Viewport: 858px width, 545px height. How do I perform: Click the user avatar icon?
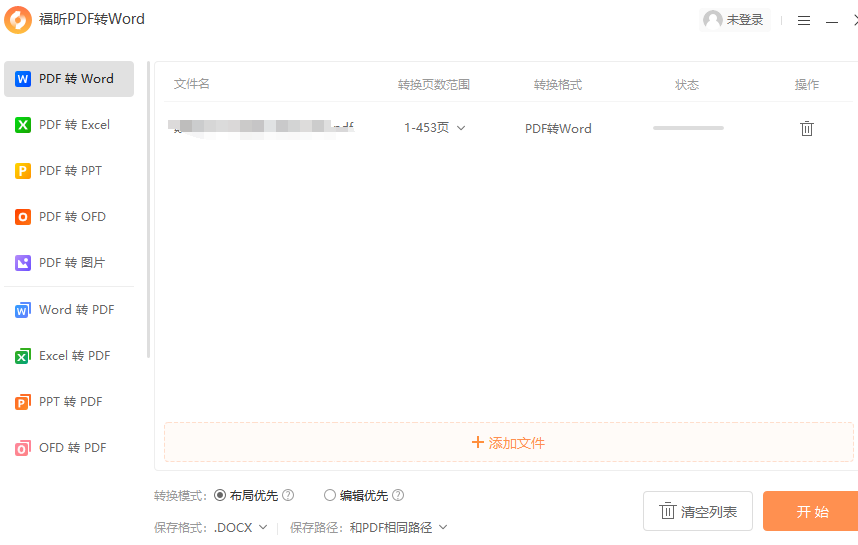(713, 20)
